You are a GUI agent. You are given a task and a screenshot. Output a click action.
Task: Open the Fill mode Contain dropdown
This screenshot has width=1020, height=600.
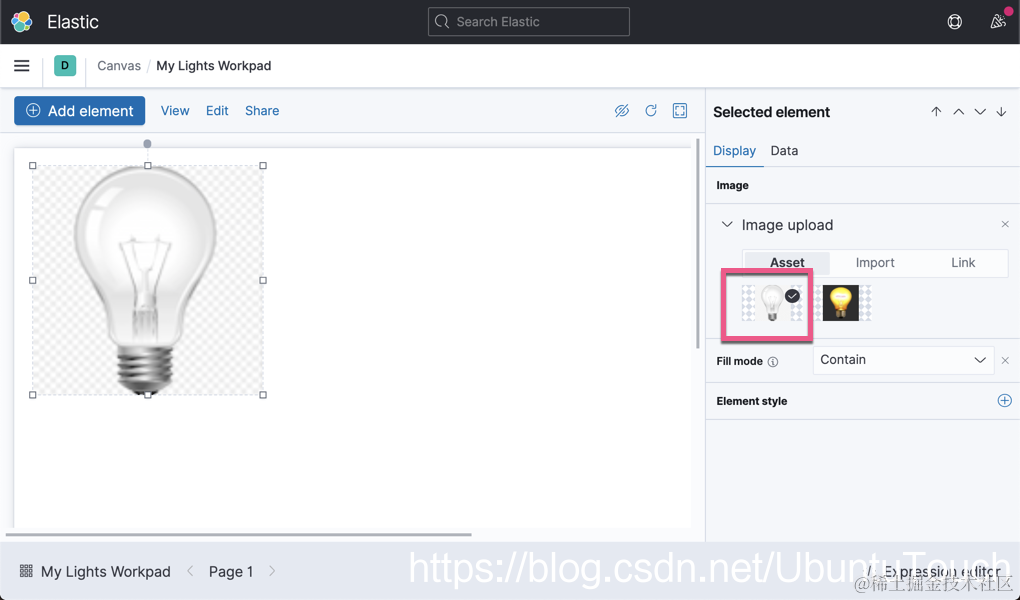(904, 360)
